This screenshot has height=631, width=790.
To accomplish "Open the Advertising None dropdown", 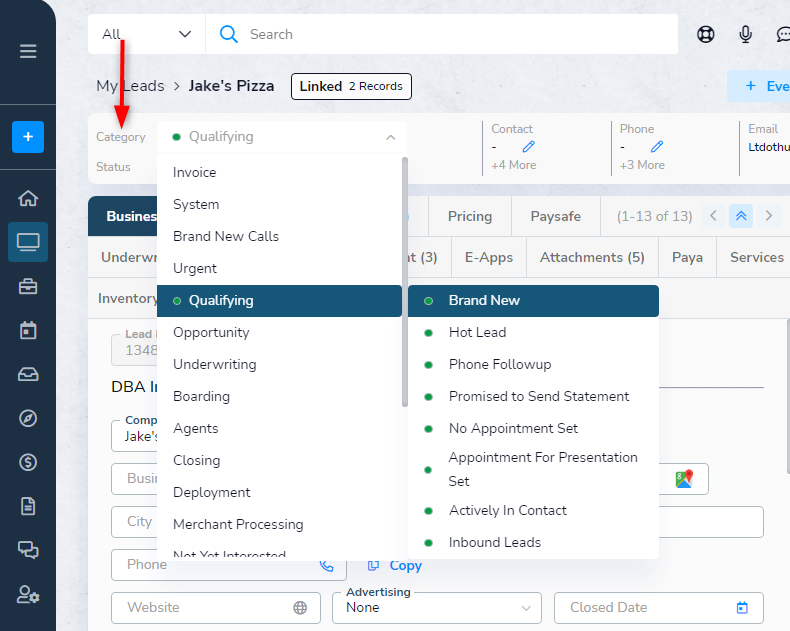I will point(437,608).
